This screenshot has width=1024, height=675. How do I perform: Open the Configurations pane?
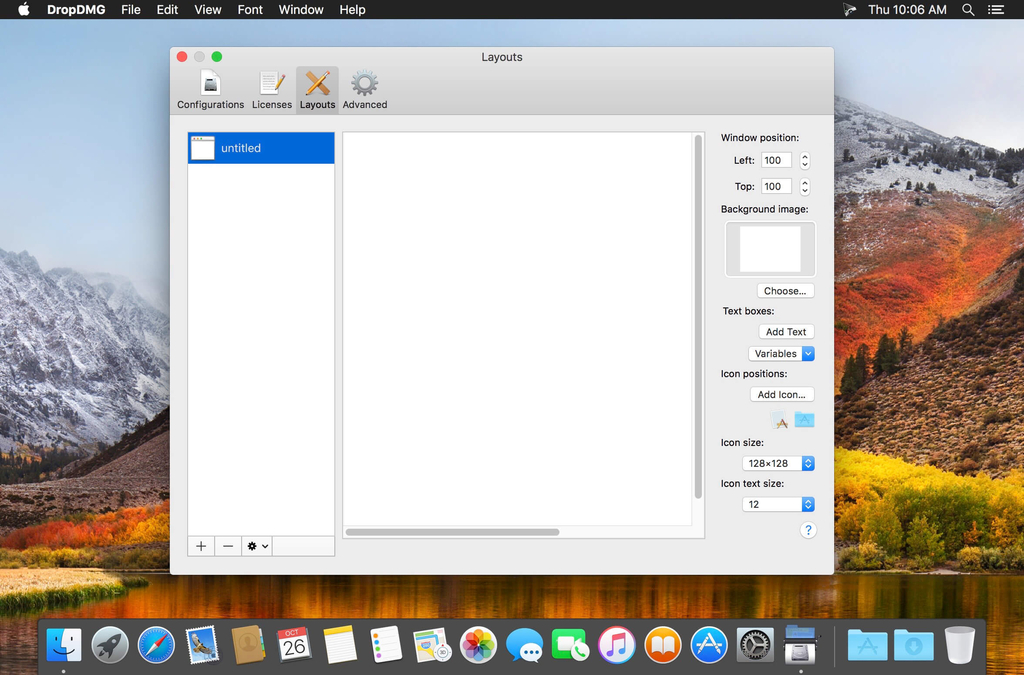(x=210, y=88)
